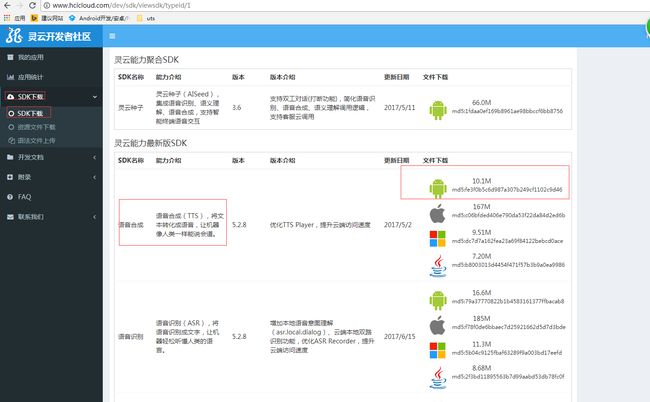Click the version 3.6 cell
Image resolution: width=650 pixels, height=402 pixels.
click(237, 108)
